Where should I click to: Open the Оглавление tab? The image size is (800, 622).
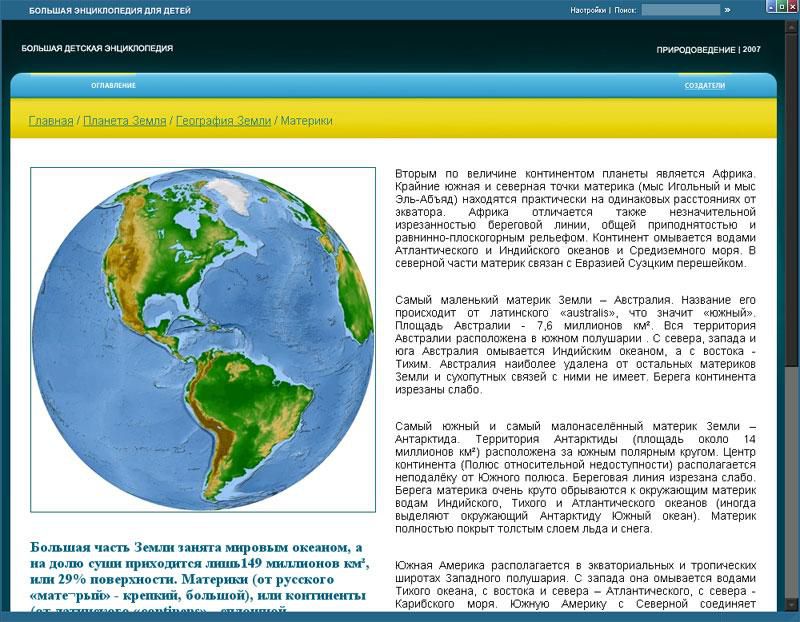113,86
